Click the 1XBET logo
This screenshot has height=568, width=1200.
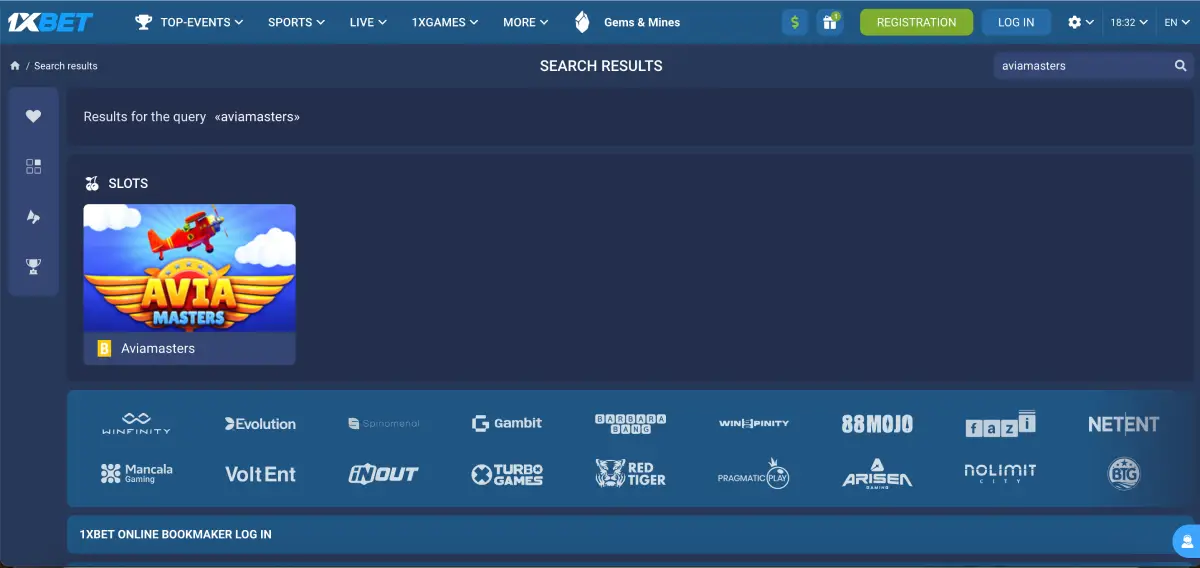coord(50,22)
